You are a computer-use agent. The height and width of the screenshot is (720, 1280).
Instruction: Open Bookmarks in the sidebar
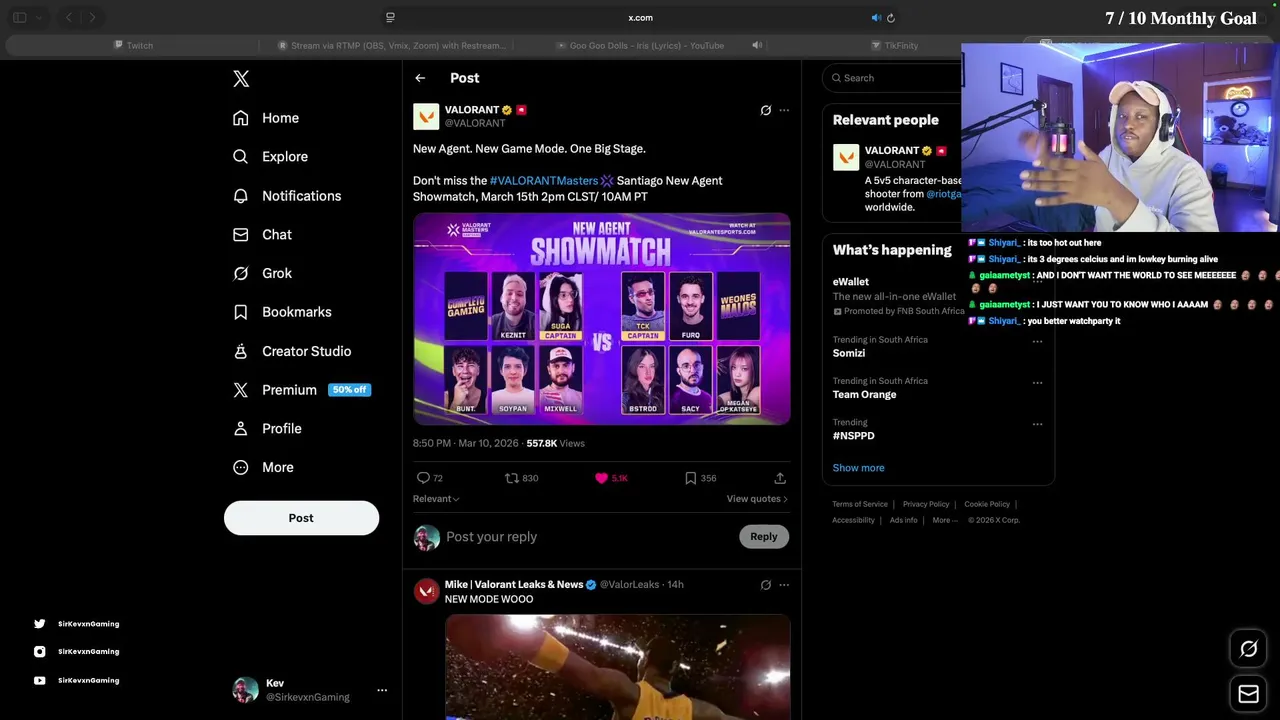pos(282,312)
